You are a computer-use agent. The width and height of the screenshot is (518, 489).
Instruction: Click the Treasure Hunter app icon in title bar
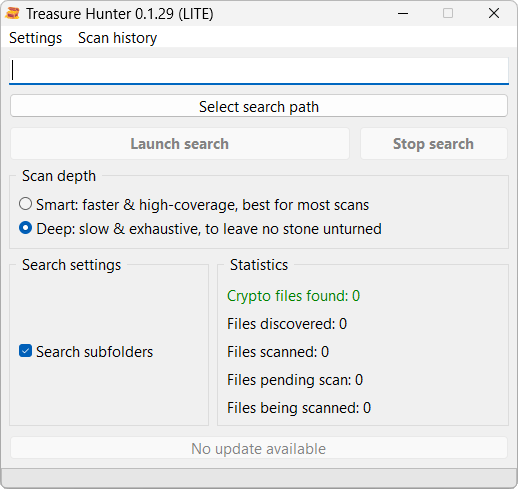(13, 14)
